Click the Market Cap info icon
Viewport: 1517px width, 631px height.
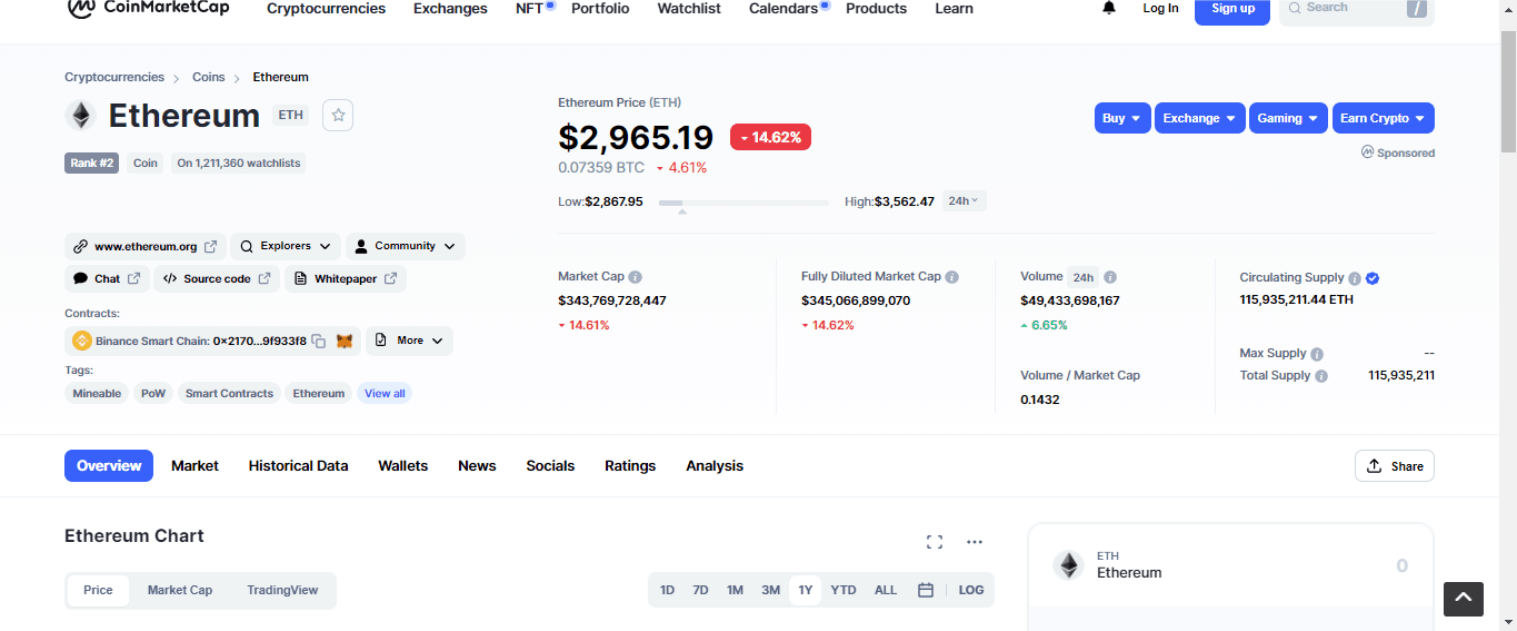(x=635, y=277)
